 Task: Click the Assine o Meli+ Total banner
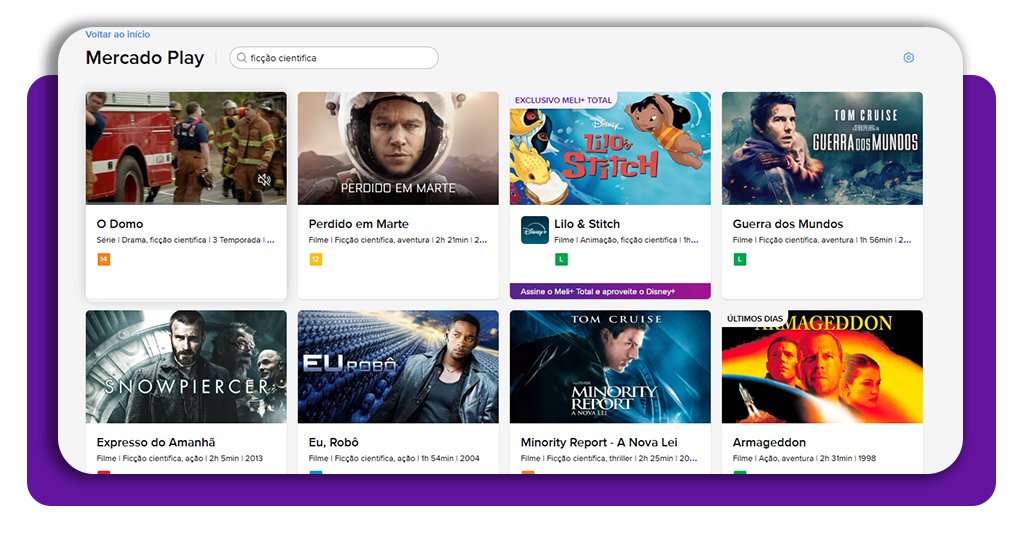tap(610, 291)
